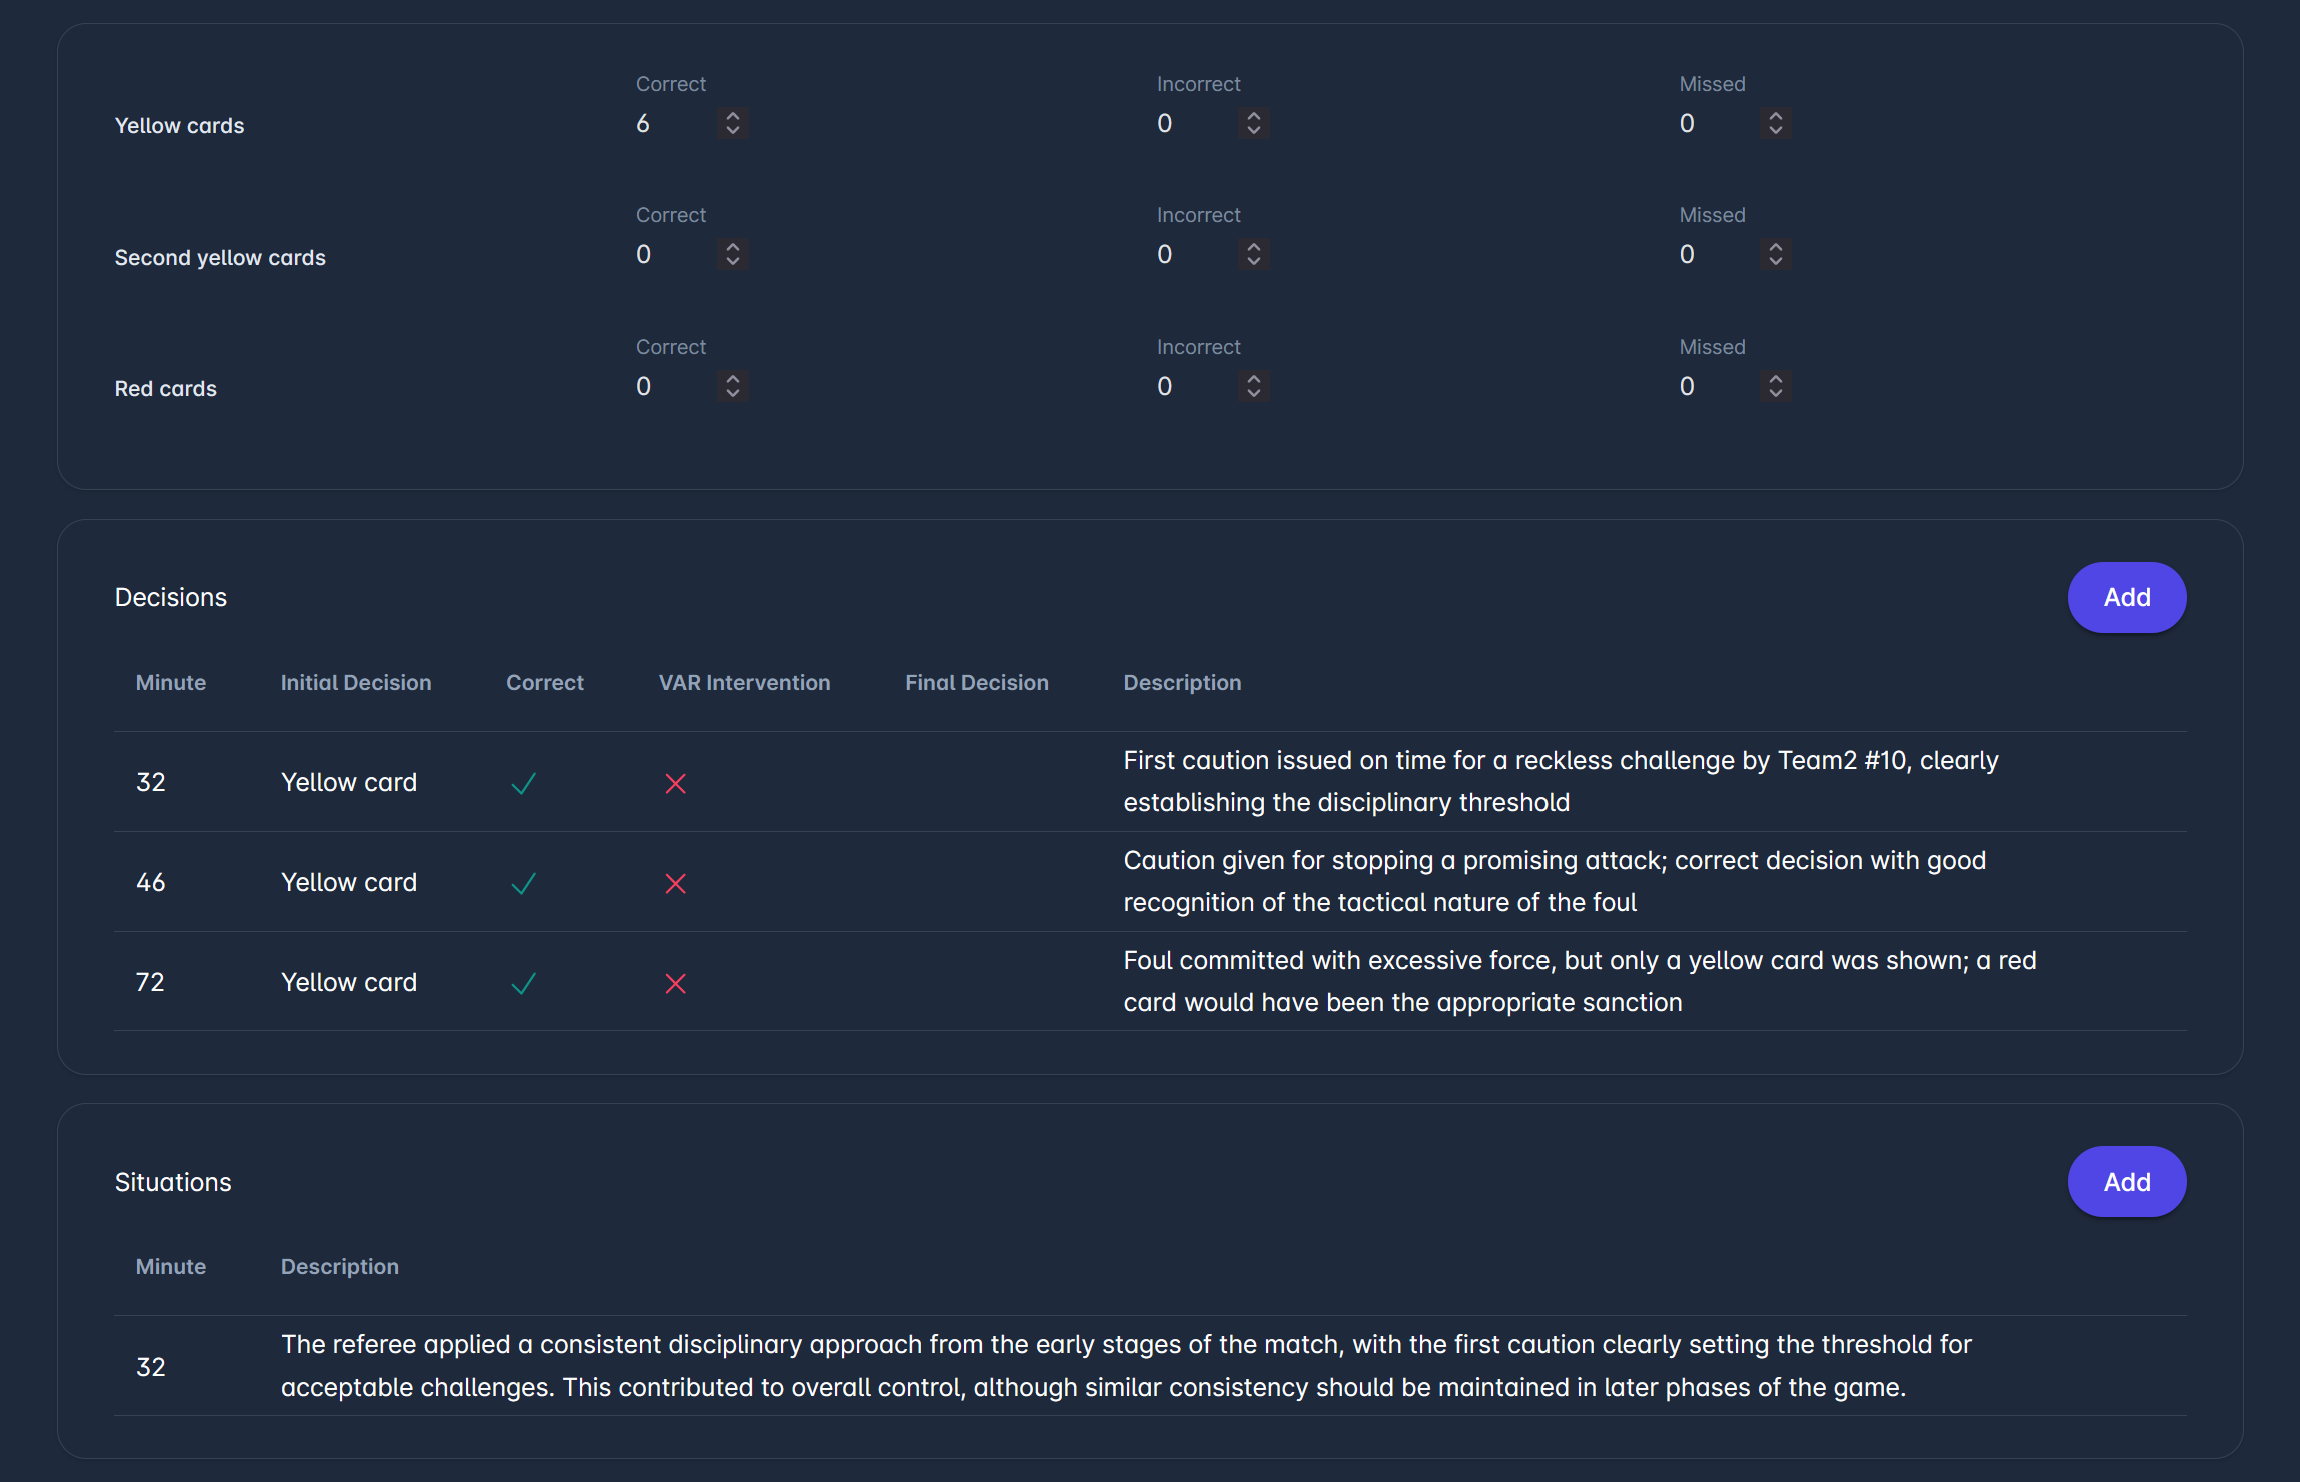Image resolution: width=2300 pixels, height=1482 pixels.
Task: Click the VAR Intervention column header
Action: point(744,683)
